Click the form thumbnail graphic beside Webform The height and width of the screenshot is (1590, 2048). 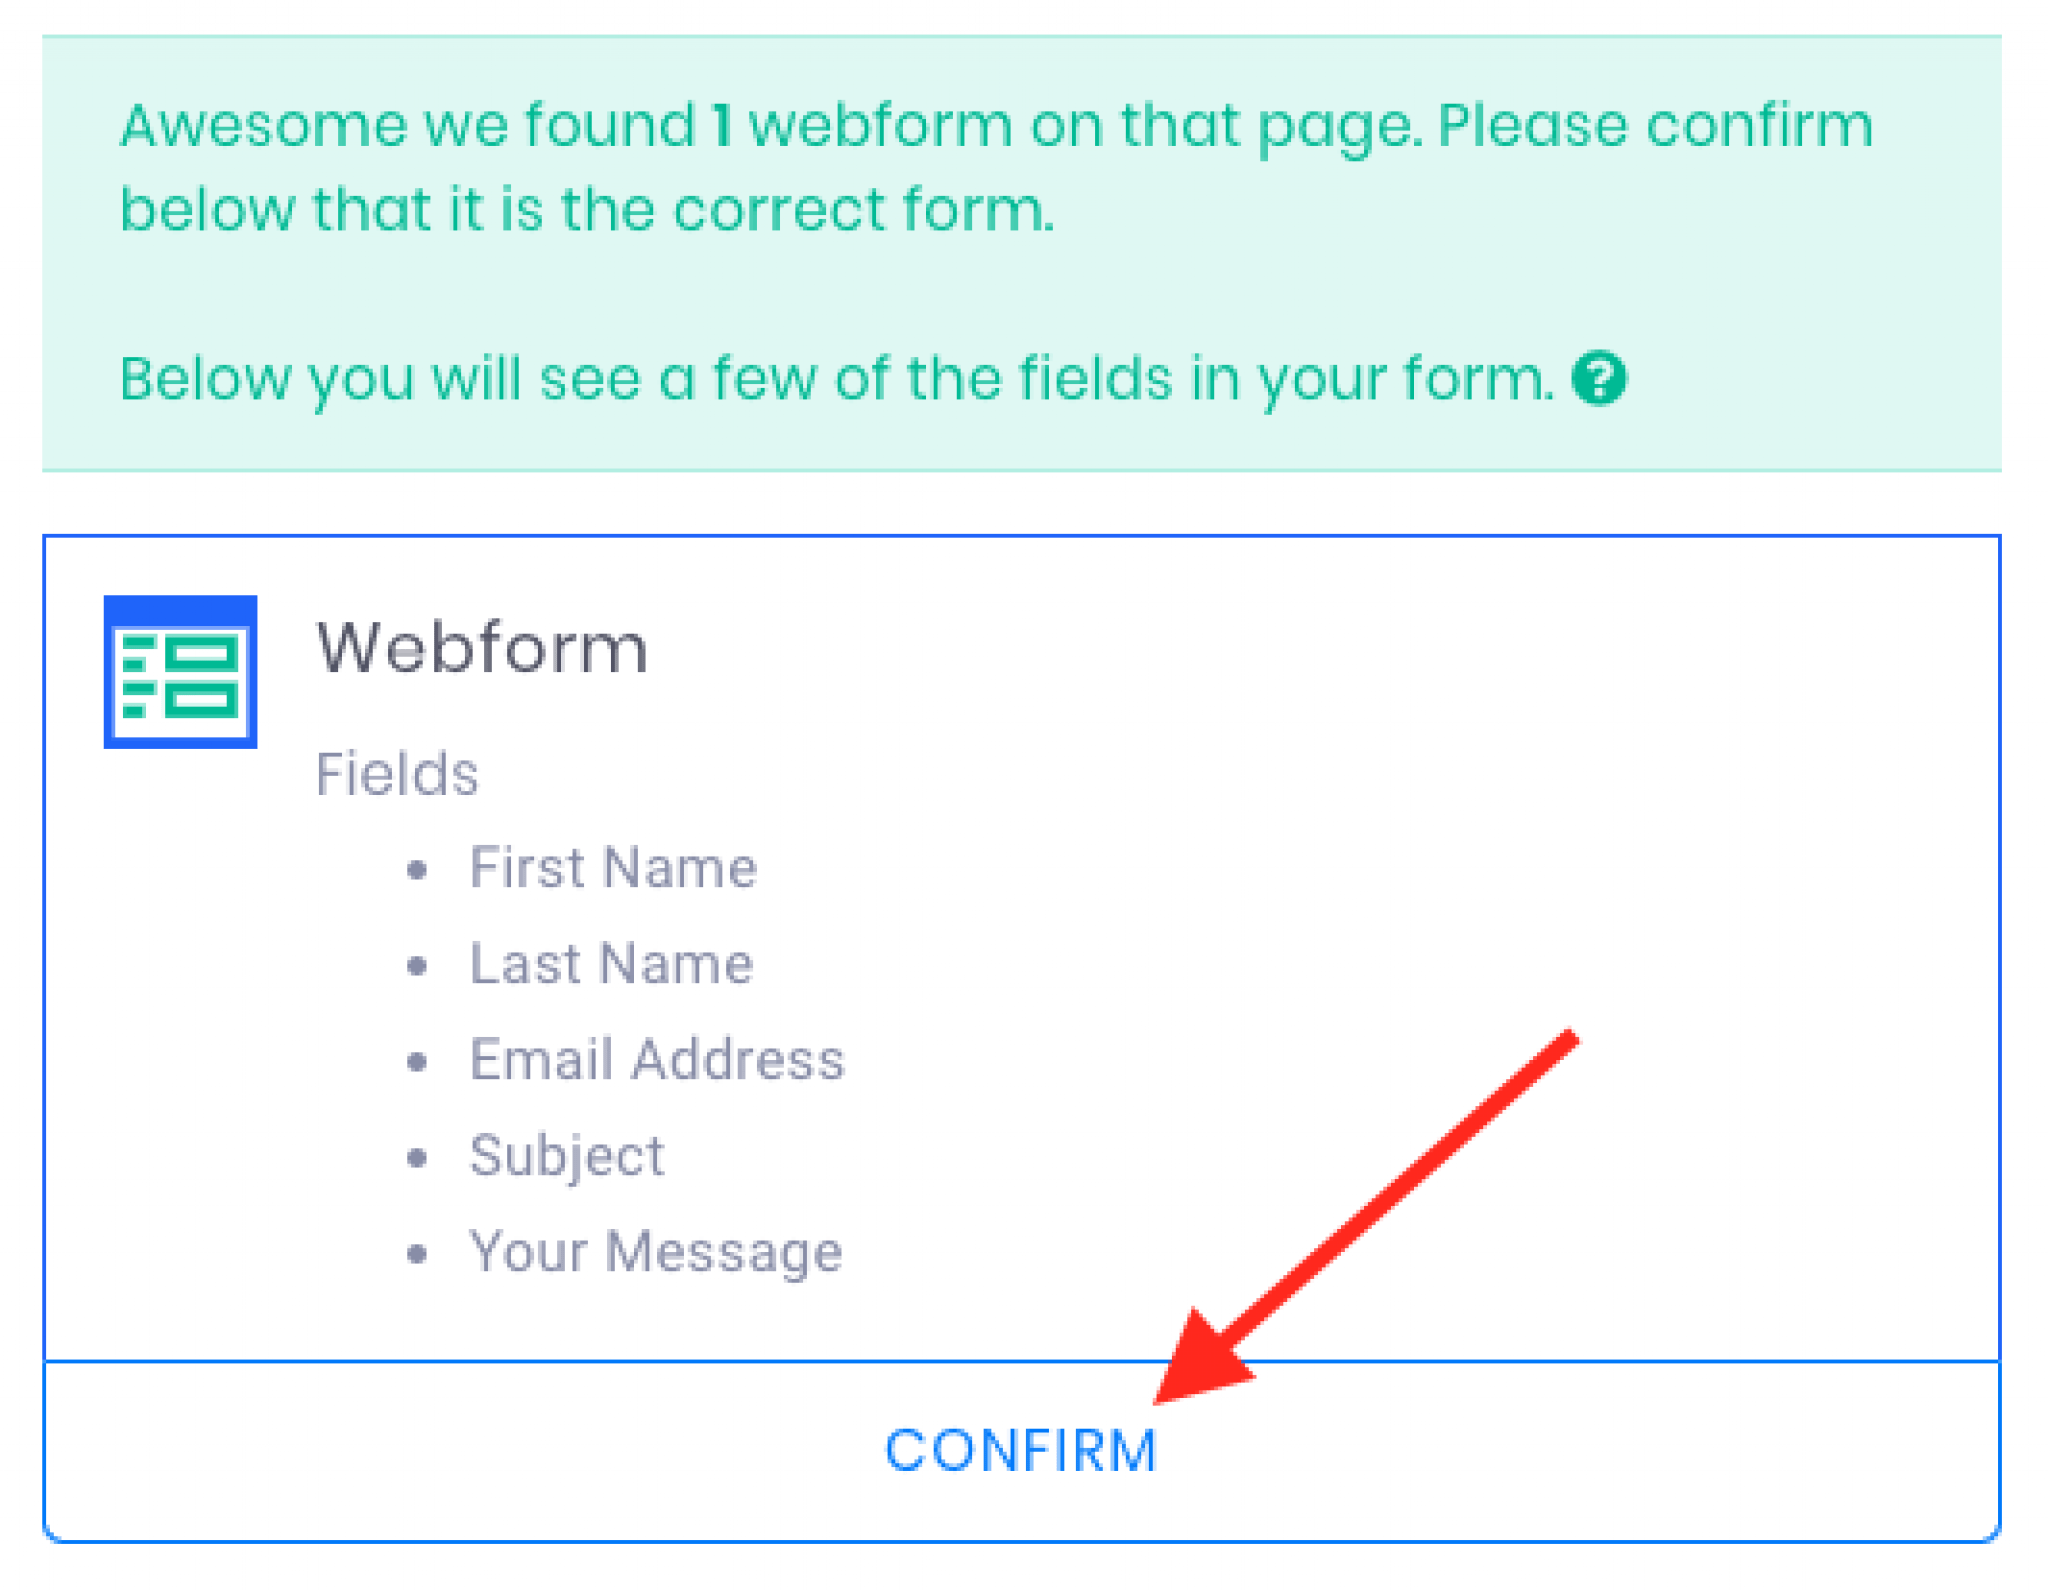(x=180, y=673)
